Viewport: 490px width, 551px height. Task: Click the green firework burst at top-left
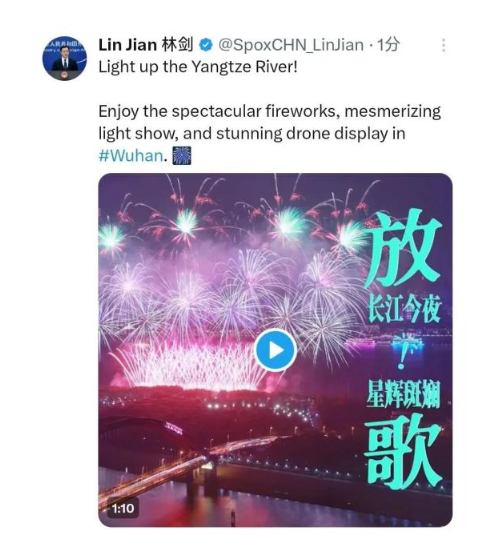(111, 238)
